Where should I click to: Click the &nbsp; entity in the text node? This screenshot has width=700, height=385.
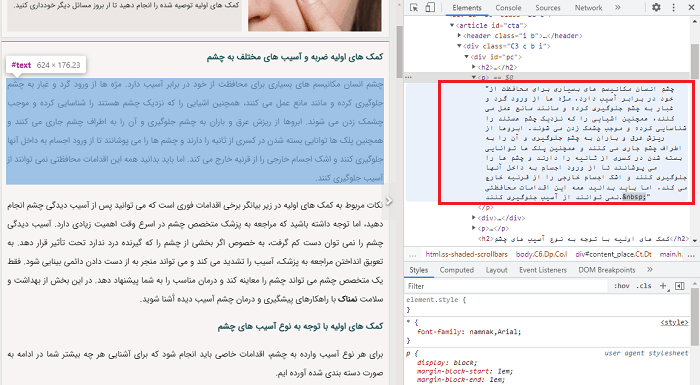tap(634, 197)
